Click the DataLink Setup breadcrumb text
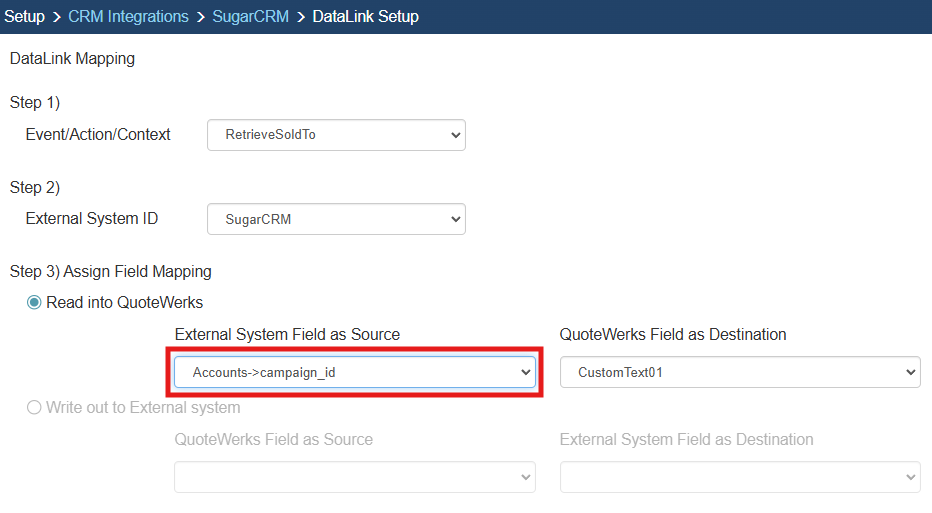 coord(365,17)
